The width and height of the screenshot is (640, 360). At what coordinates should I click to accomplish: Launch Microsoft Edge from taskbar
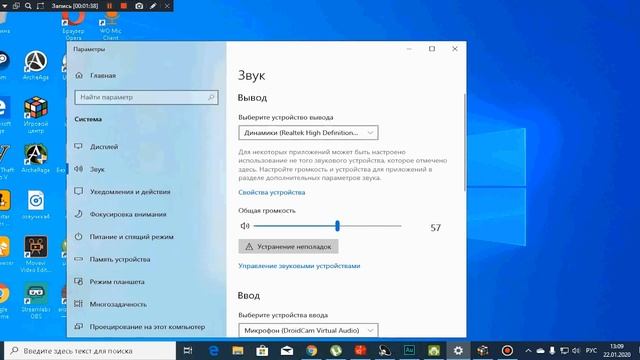click(x=213, y=351)
